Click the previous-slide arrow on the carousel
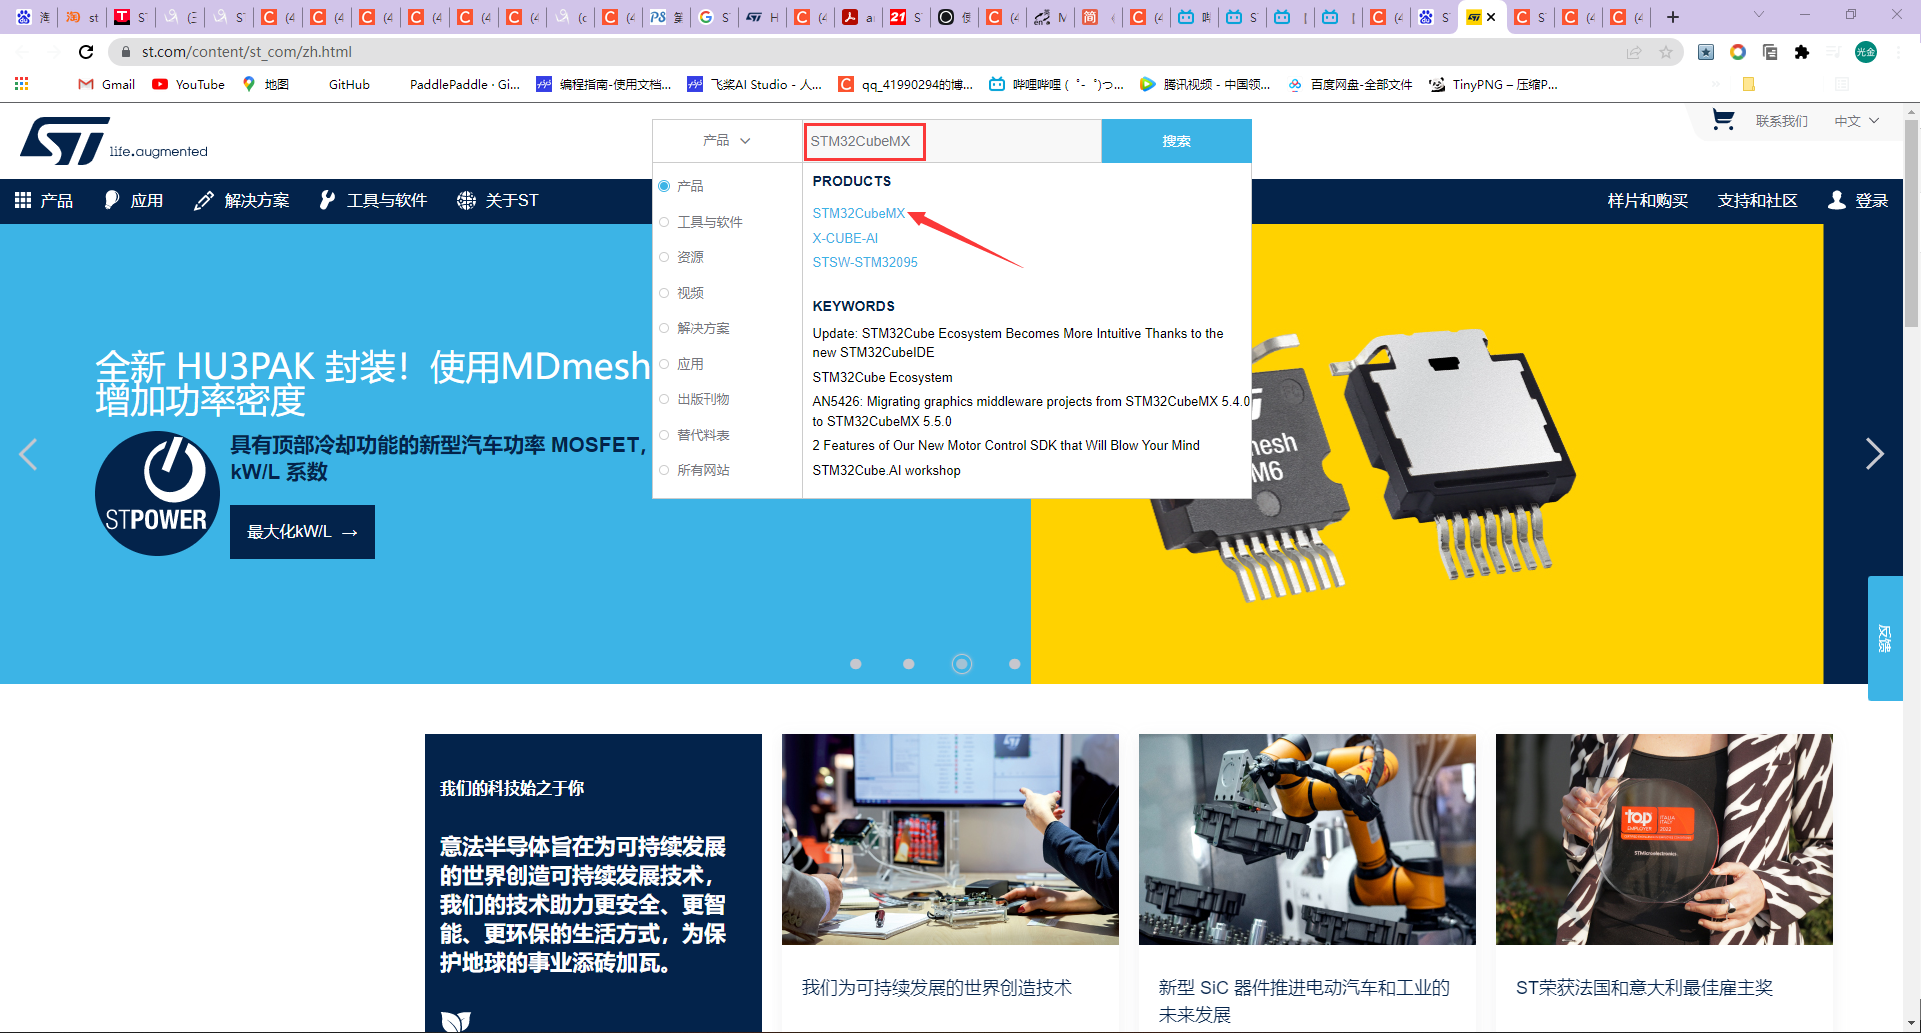 click(29, 455)
